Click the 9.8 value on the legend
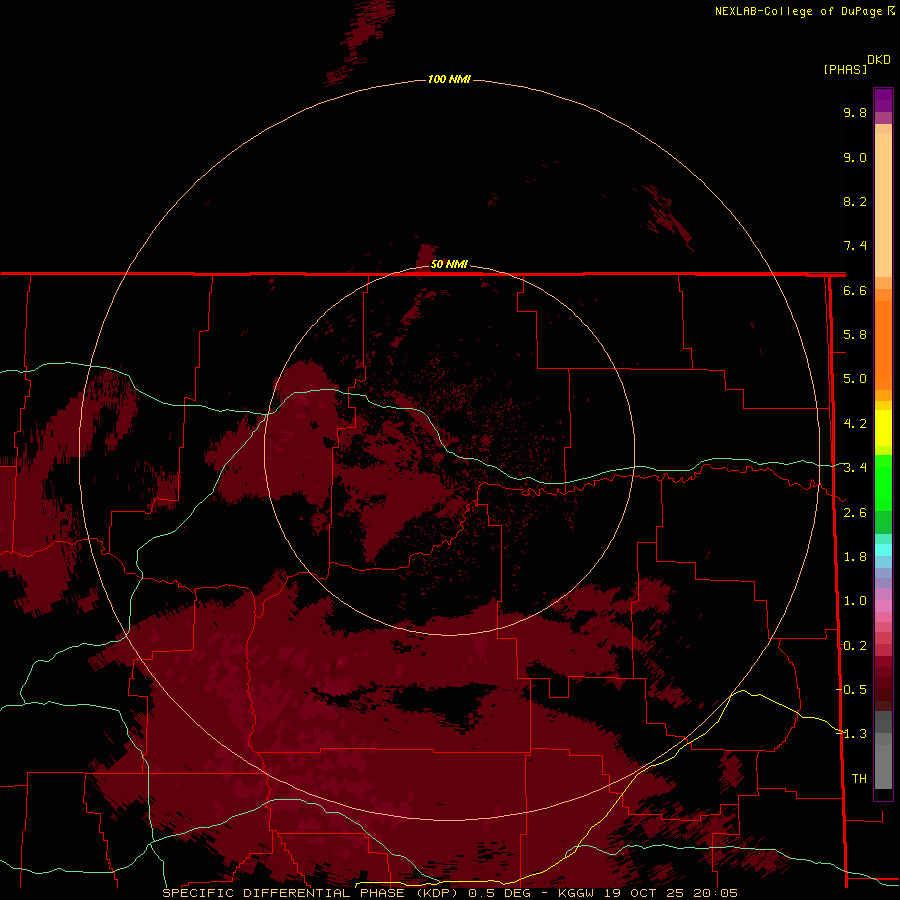Screen dimensions: 900x900 tap(855, 112)
